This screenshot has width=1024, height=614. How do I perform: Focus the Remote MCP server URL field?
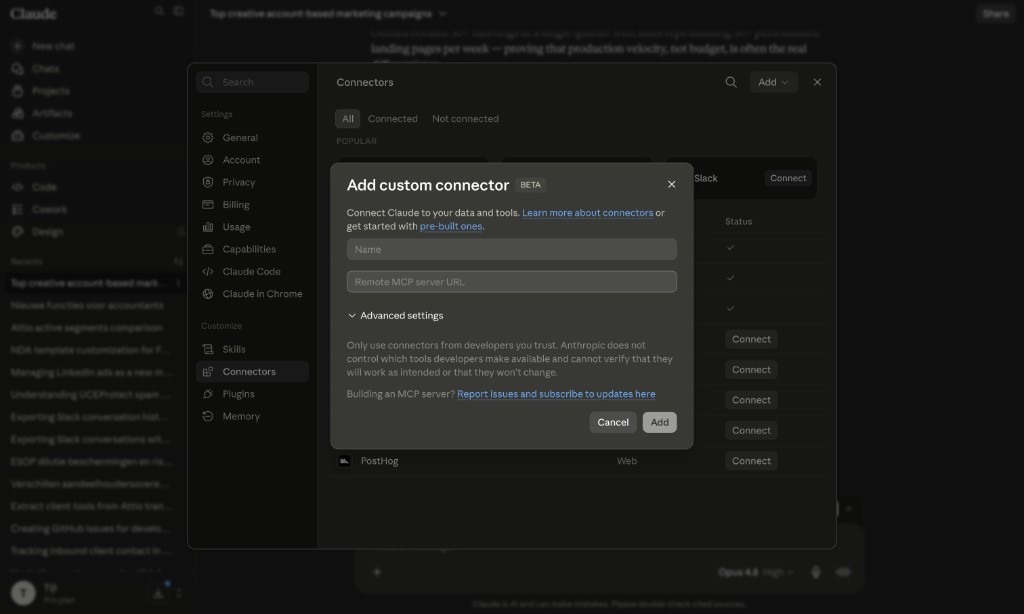pos(511,282)
